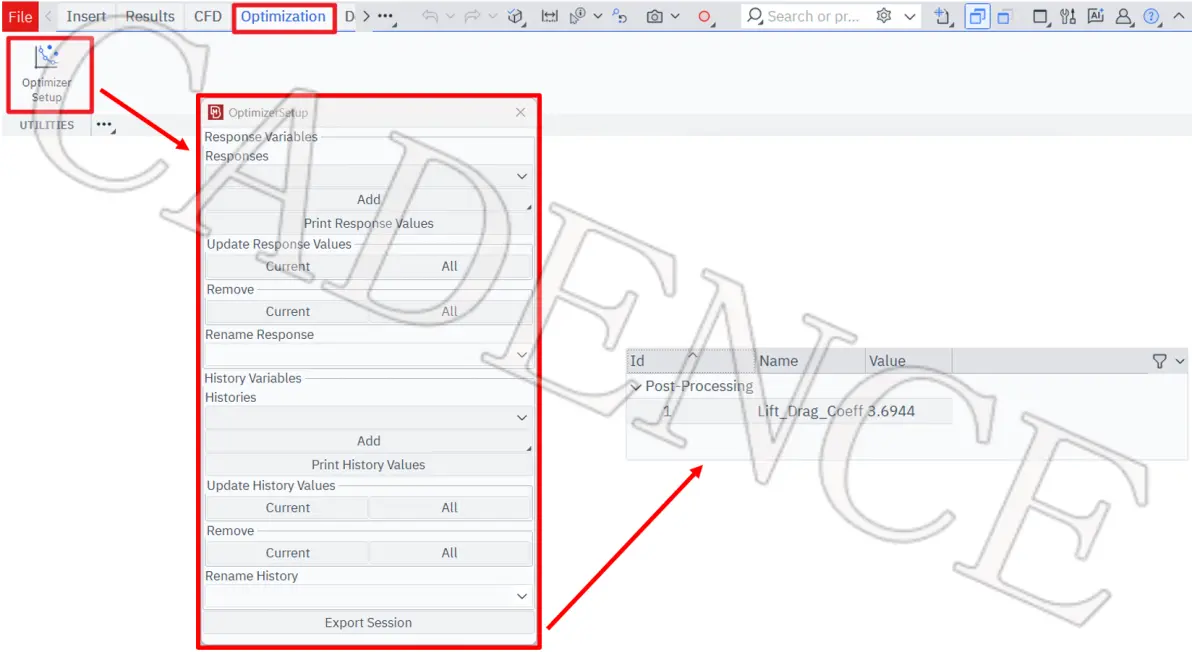Screen dimensions: 1192x652
Task: Click the filter funnel icon in table
Action: click(x=1159, y=361)
